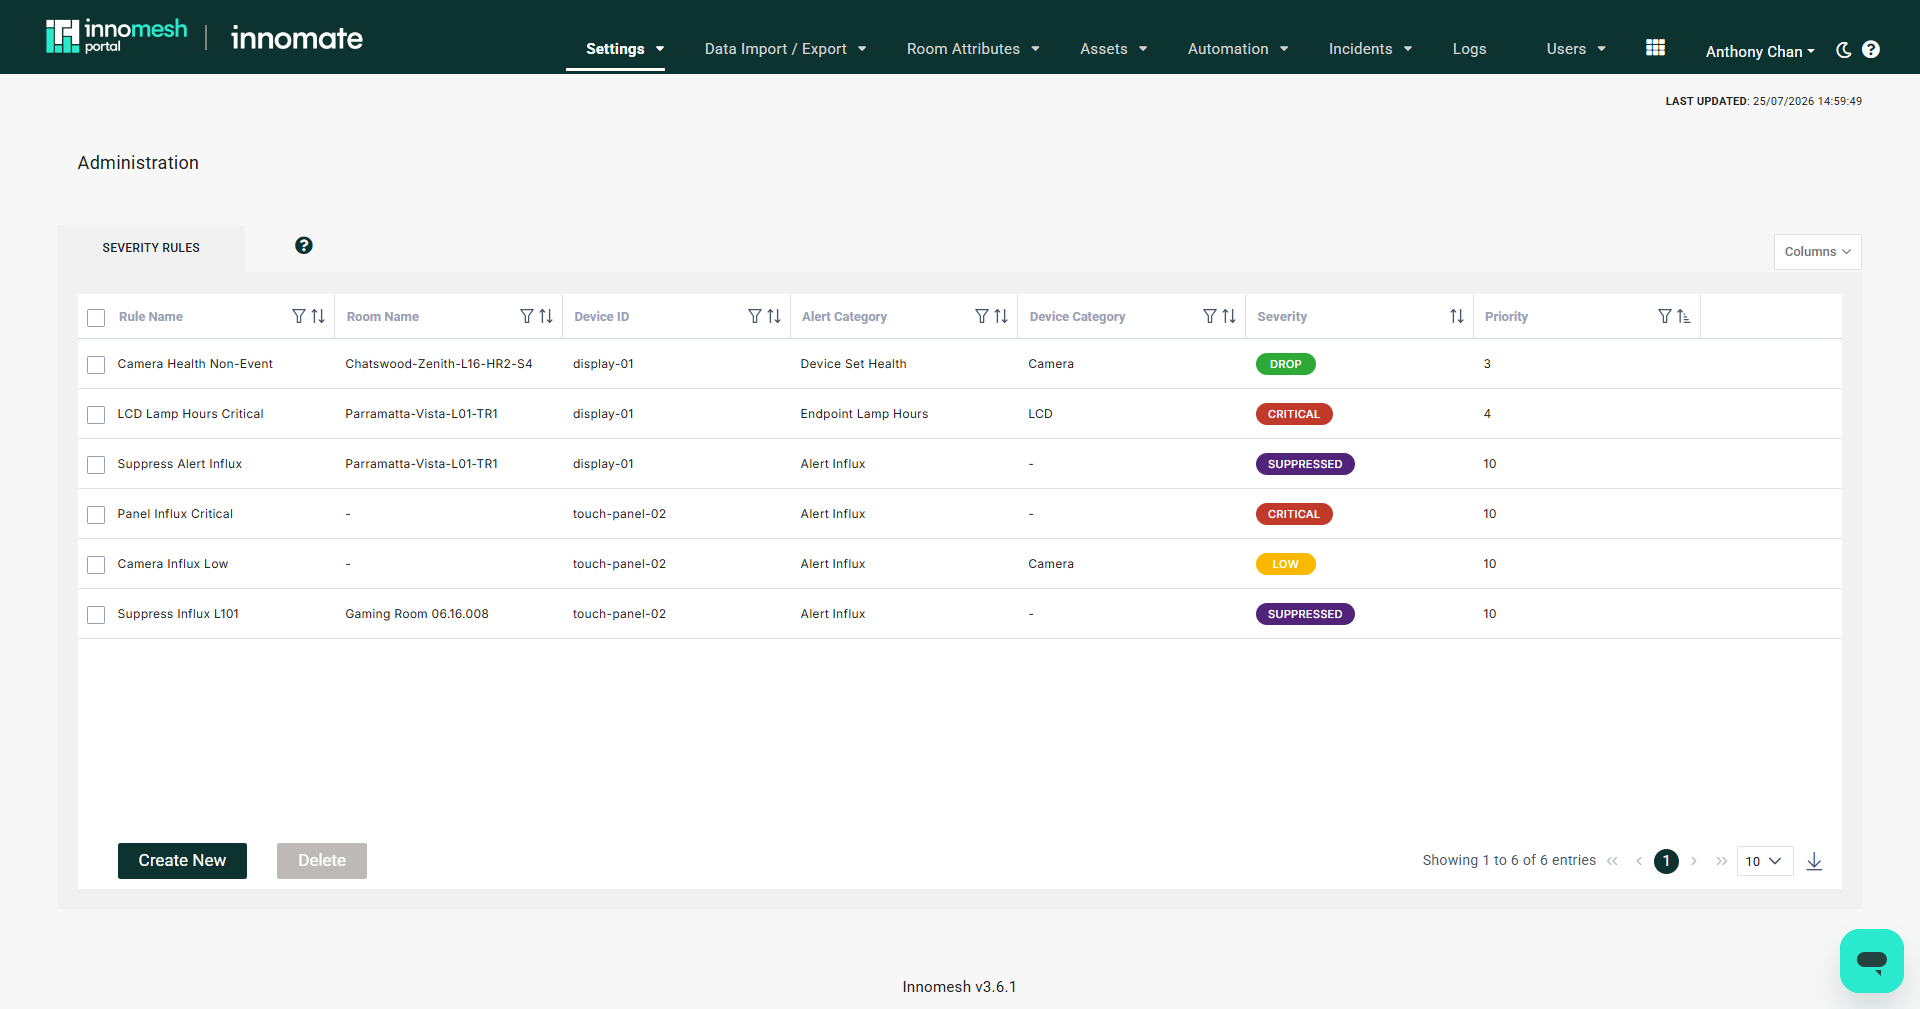Image resolution: width=1920 pixels, height=1009 pixels.
Task: Go to next page of entries
Action: point(1694,861)
